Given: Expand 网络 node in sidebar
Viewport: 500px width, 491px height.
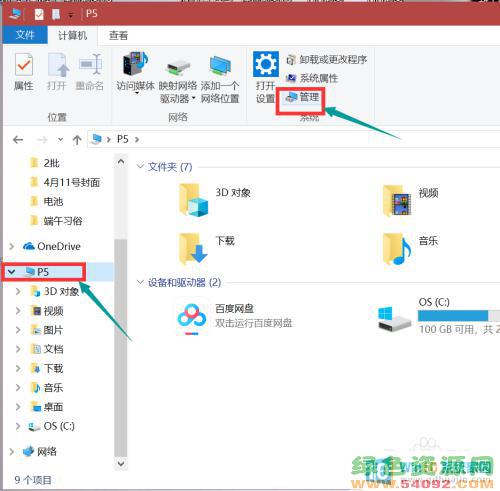Looking at the screenshot, I should (12, 452).
